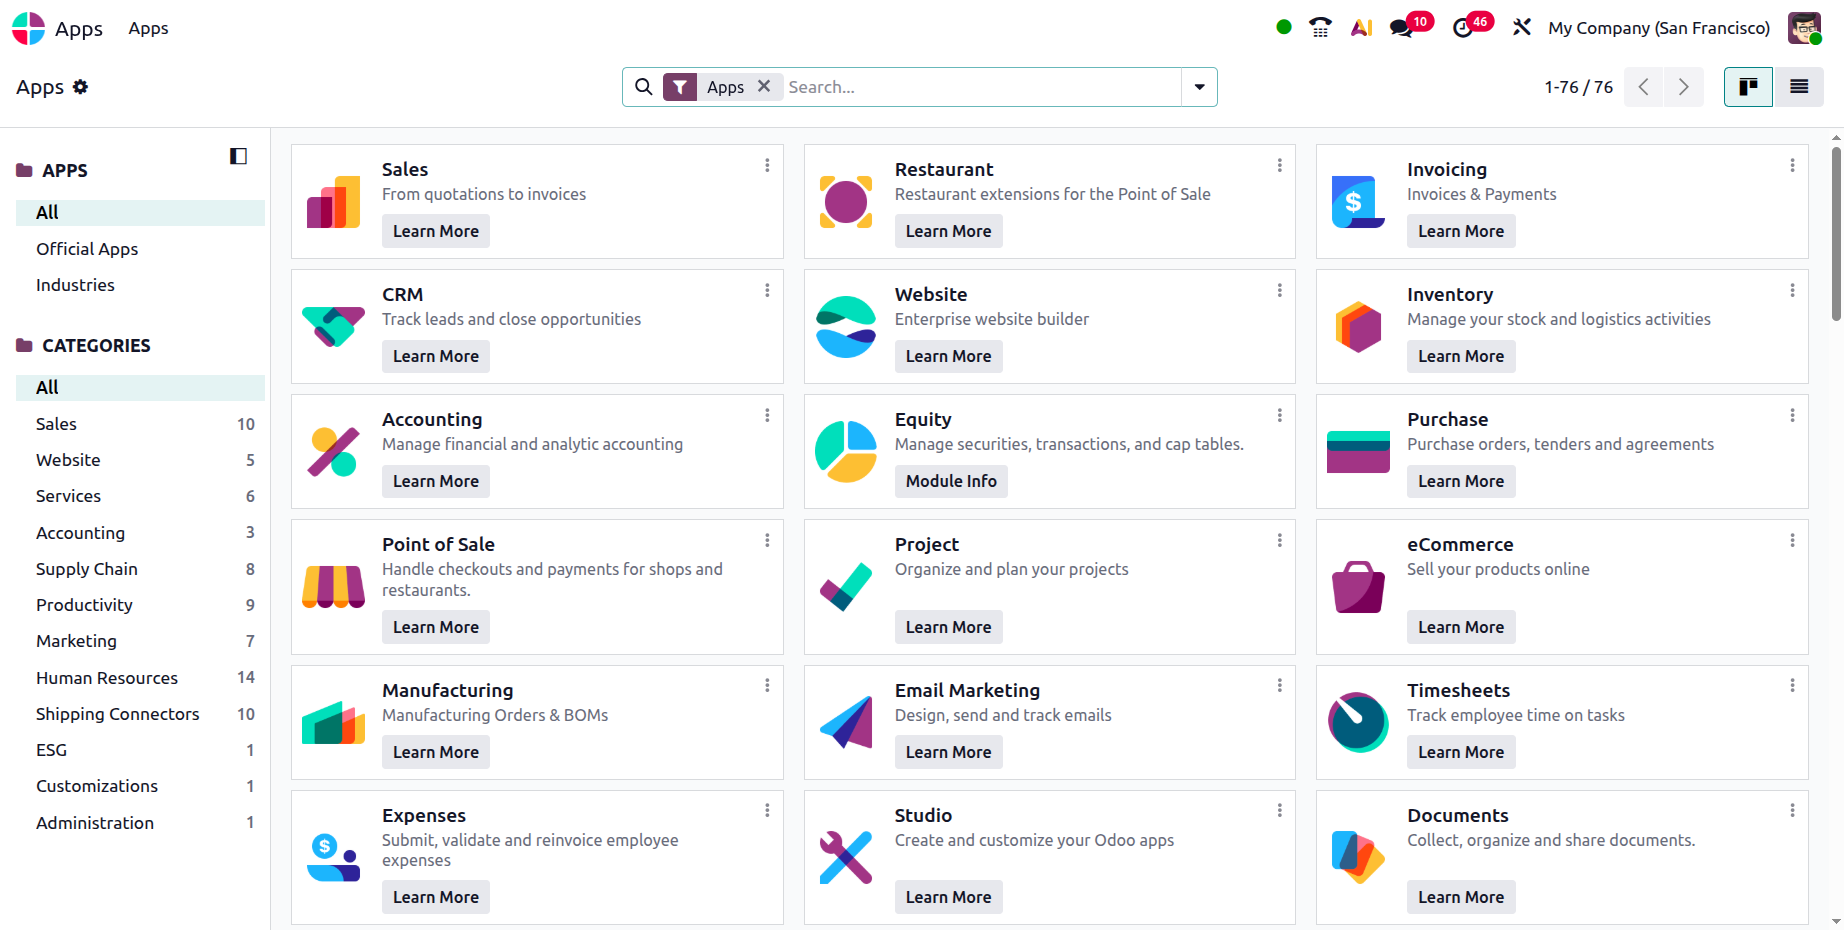Open the VoIP phone icon in header
The image size is (1844, 930).
1320,28
